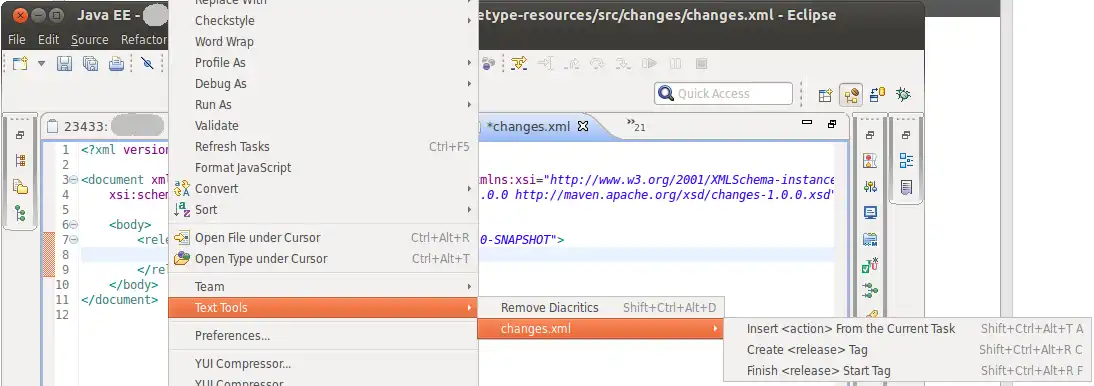Screen dimensions: 1094x386
Task: Click the Save floppy disk icon
Action: click(65, 64)
